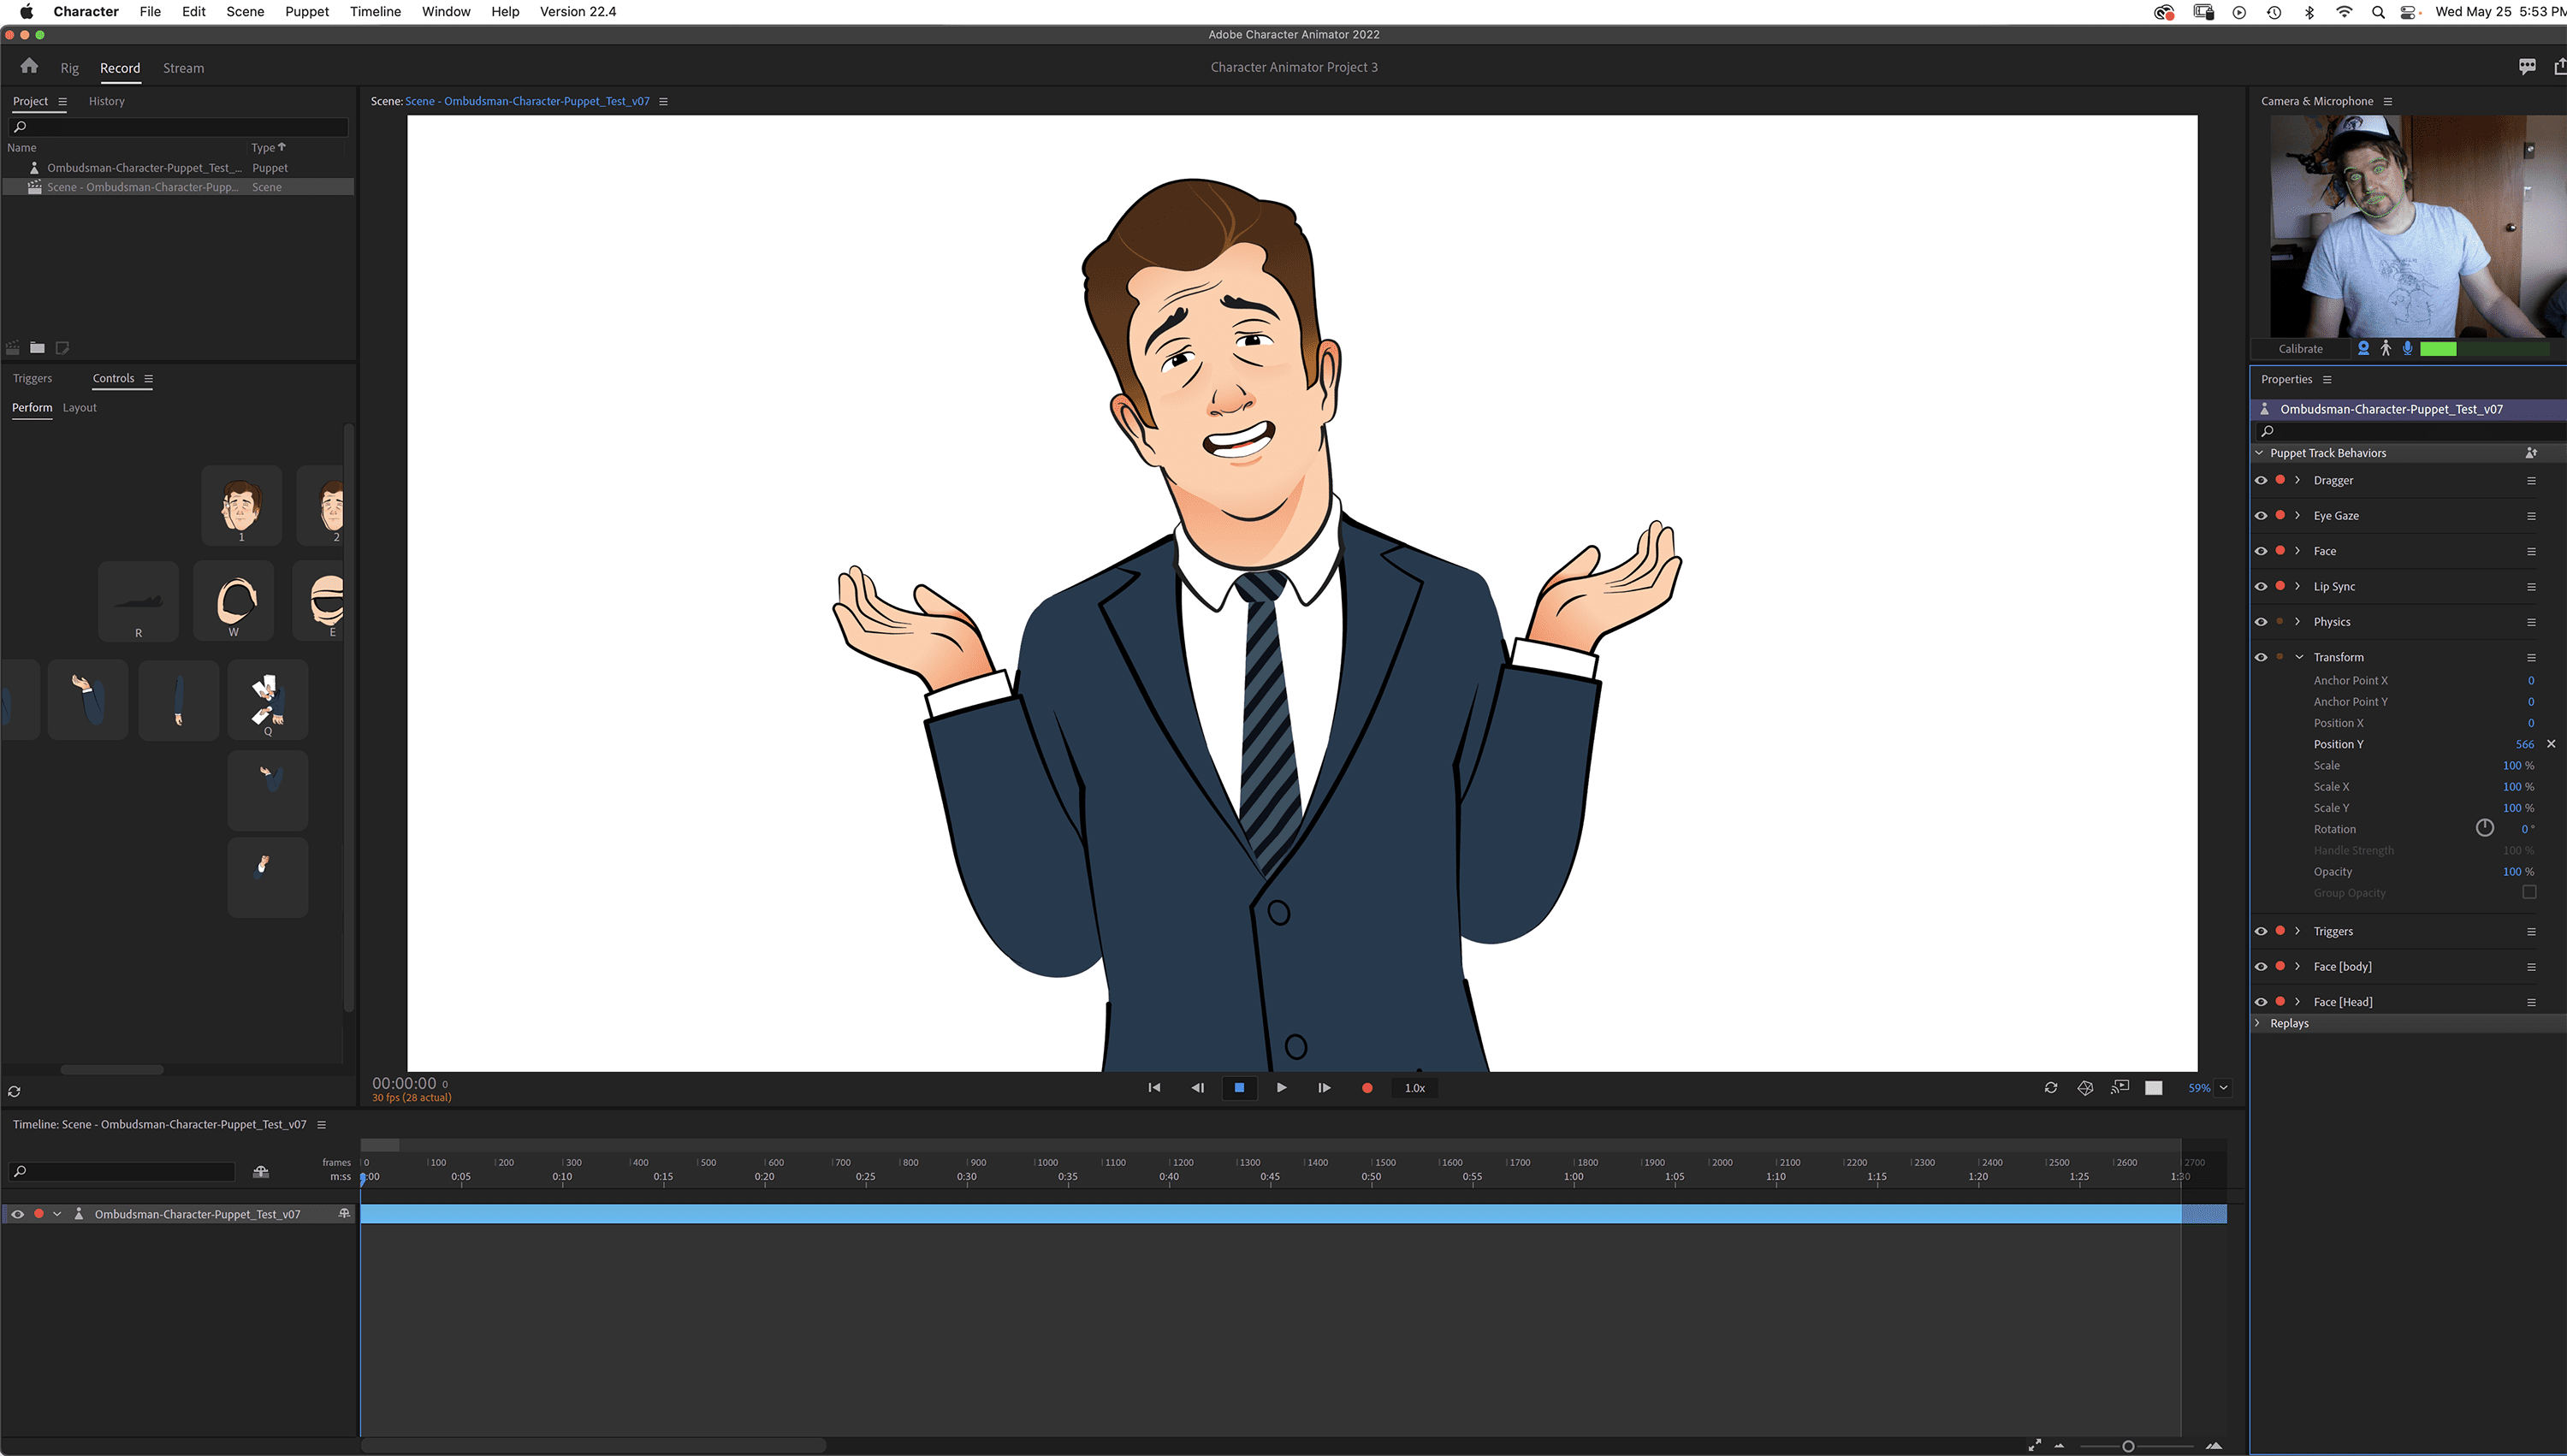This screenshot has height=1456, width=2567.
Task: Open the Puppet menu in menu bar
Action: [306, 12]
